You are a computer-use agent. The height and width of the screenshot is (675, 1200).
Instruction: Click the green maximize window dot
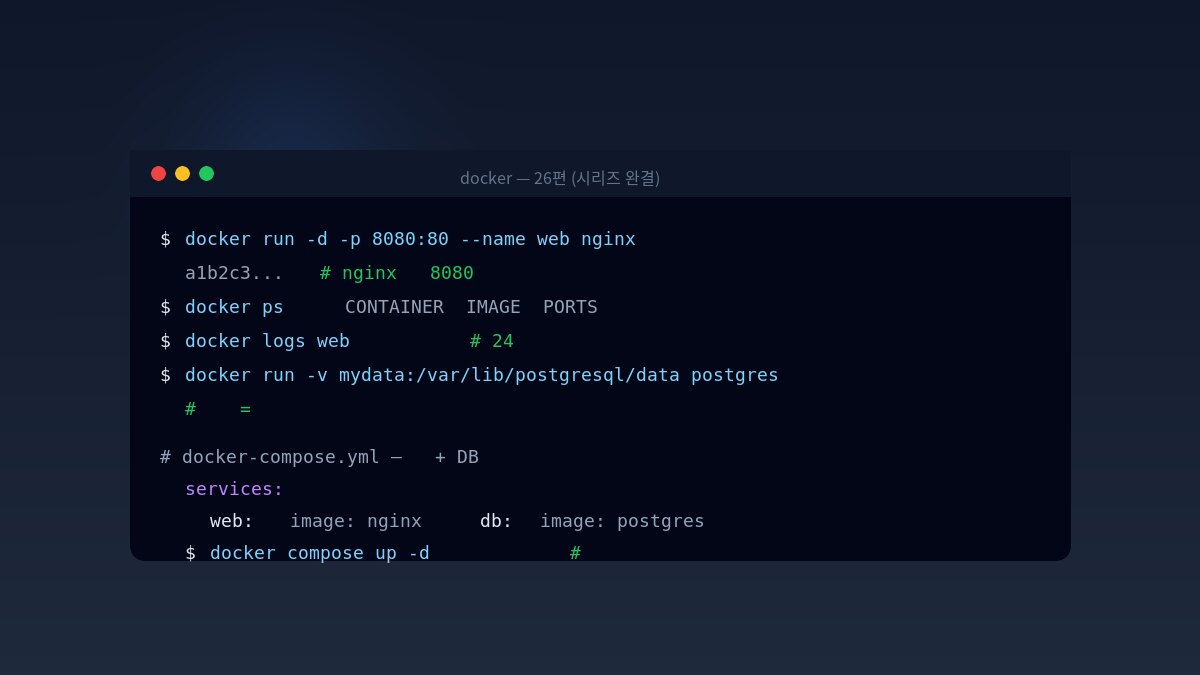coord(206,173)
